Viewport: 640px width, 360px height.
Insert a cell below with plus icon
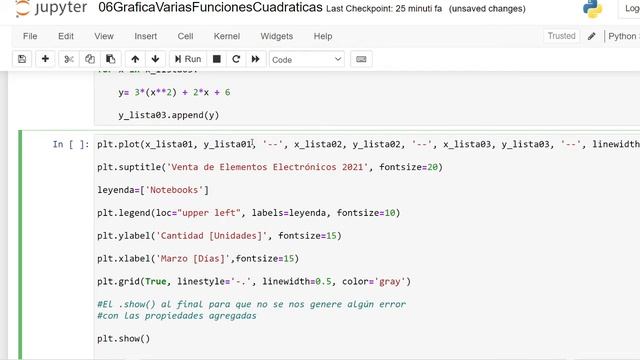[45, 59]
